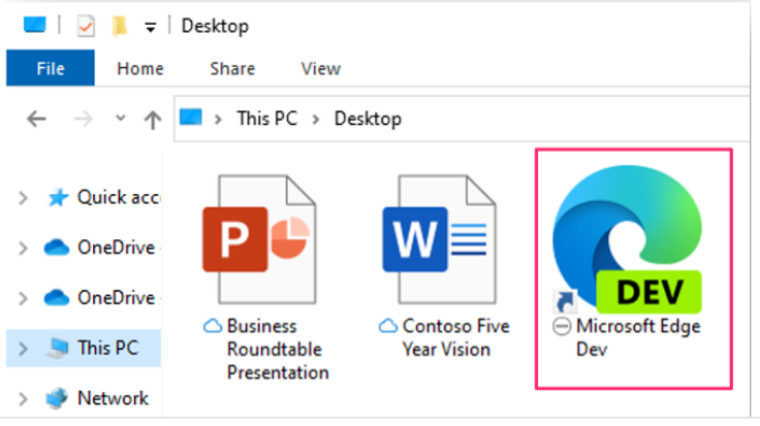Open Customize Quick Access Toolbar dropdown
This screenshot has width=760, height=426.
coord(151,27)
